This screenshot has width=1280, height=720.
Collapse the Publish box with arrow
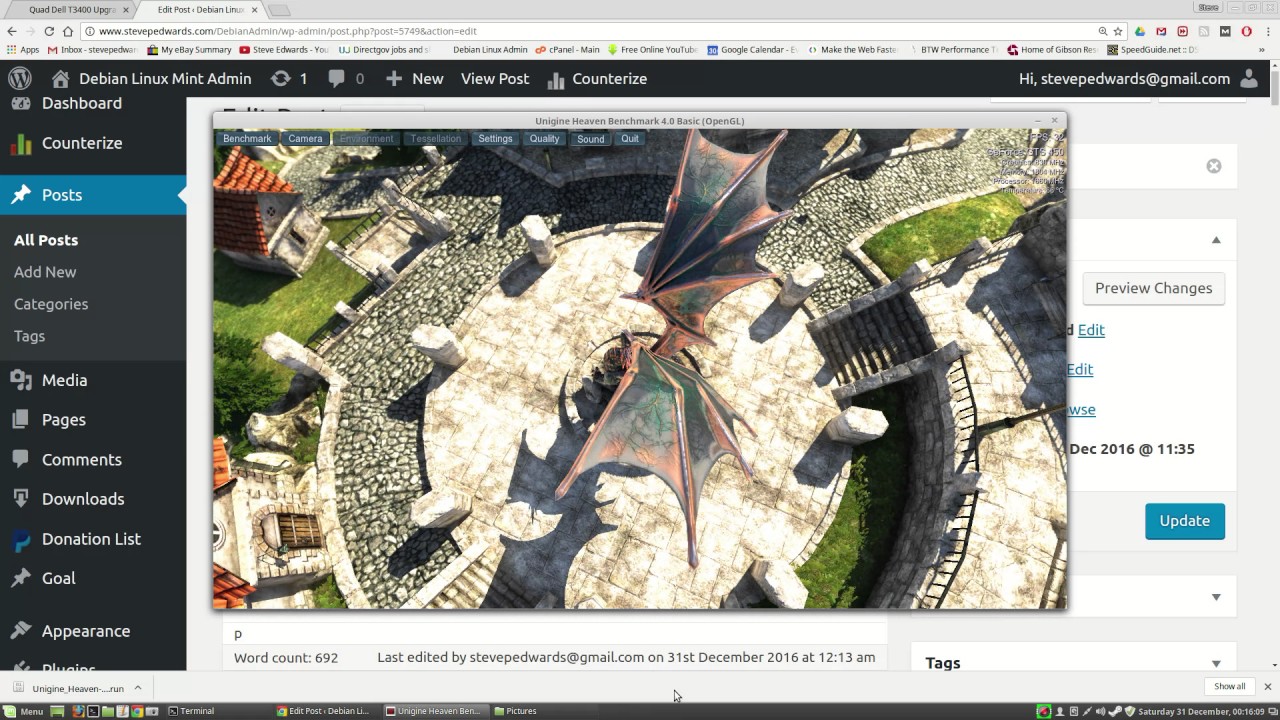[x=1216, y=240]
